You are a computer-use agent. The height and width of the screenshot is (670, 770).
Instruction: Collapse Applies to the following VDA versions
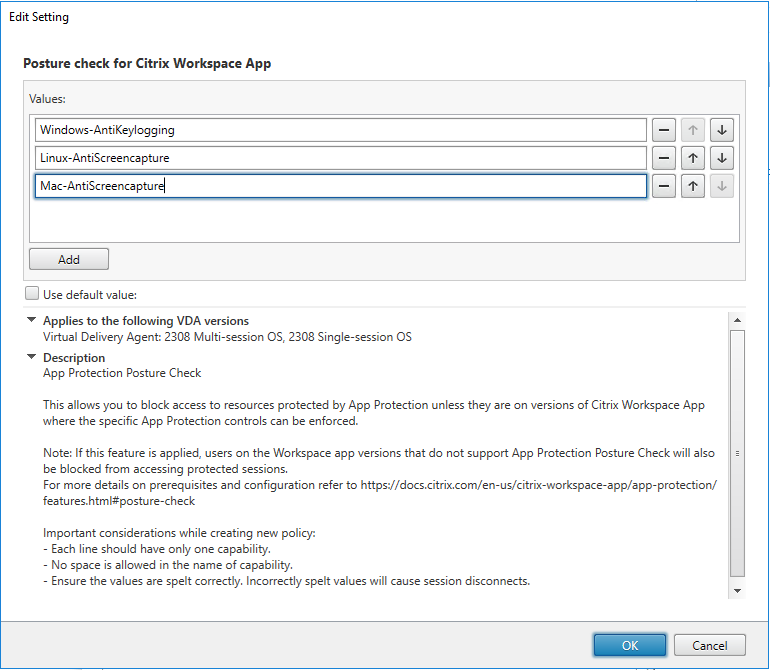click(31, 320)
